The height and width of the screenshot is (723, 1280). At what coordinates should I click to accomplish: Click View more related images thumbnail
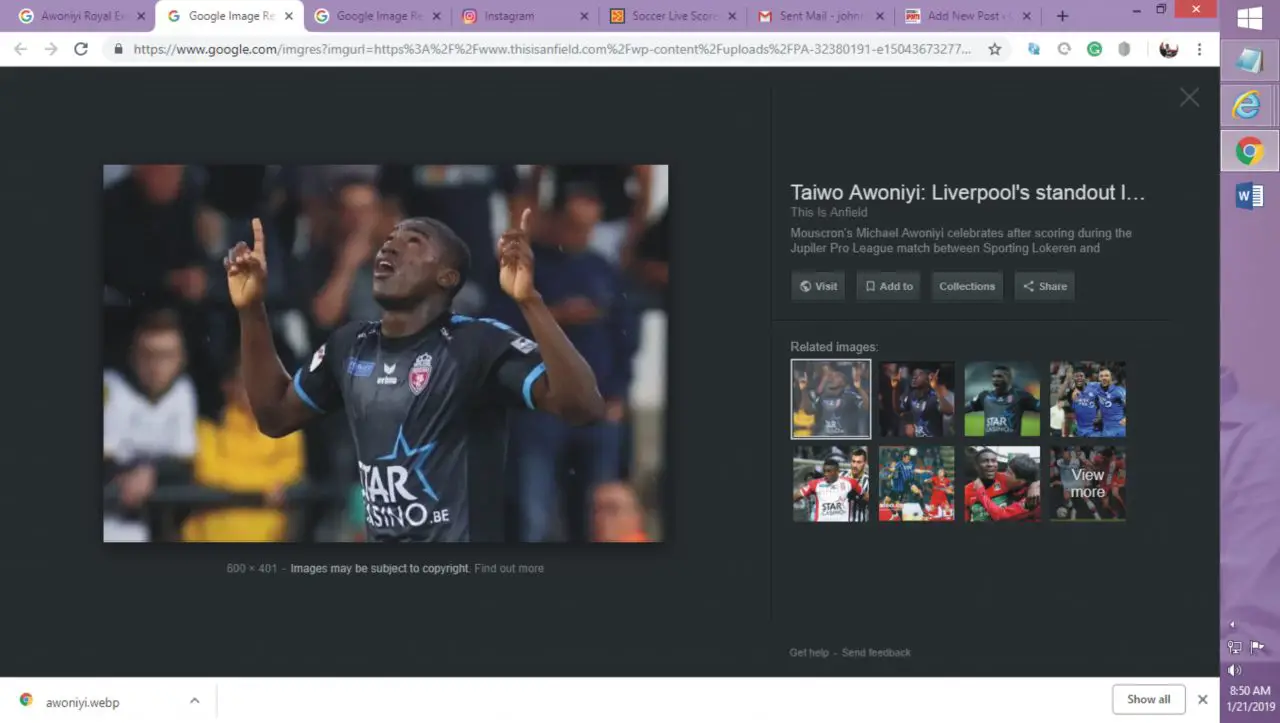pos(1087,484)
